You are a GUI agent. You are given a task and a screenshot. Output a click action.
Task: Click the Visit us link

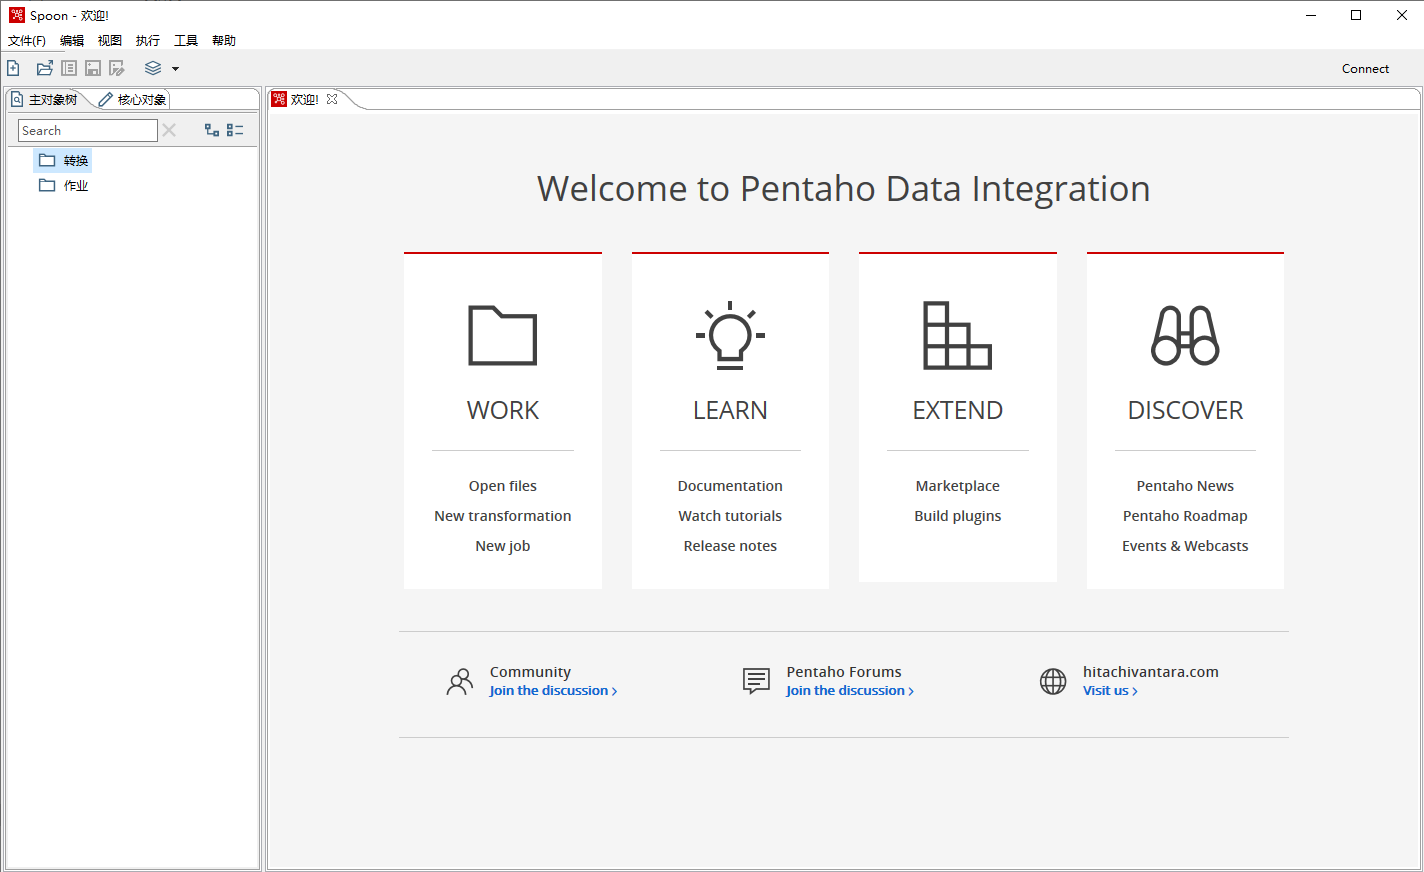click(1110, 691)
